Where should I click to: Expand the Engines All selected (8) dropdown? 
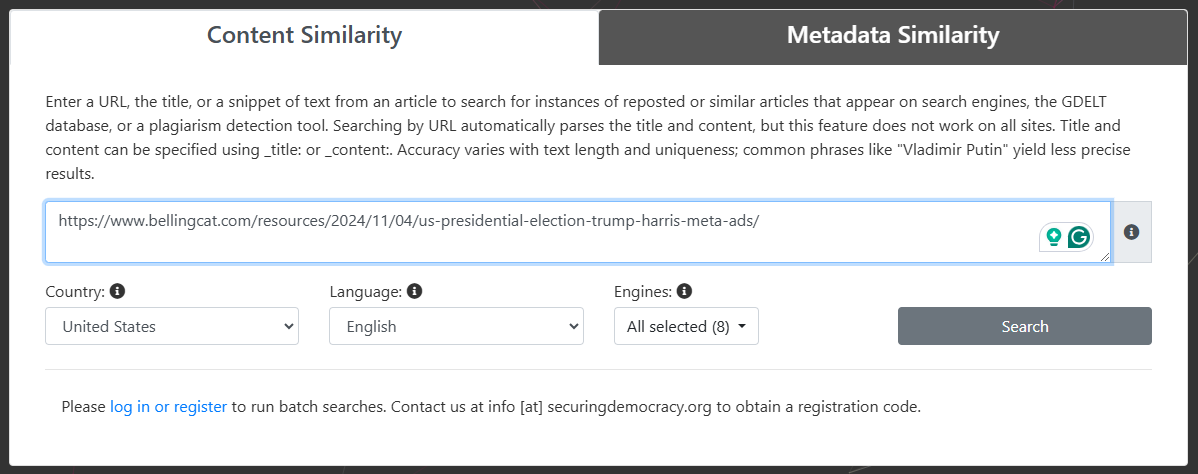coord(685,326)
